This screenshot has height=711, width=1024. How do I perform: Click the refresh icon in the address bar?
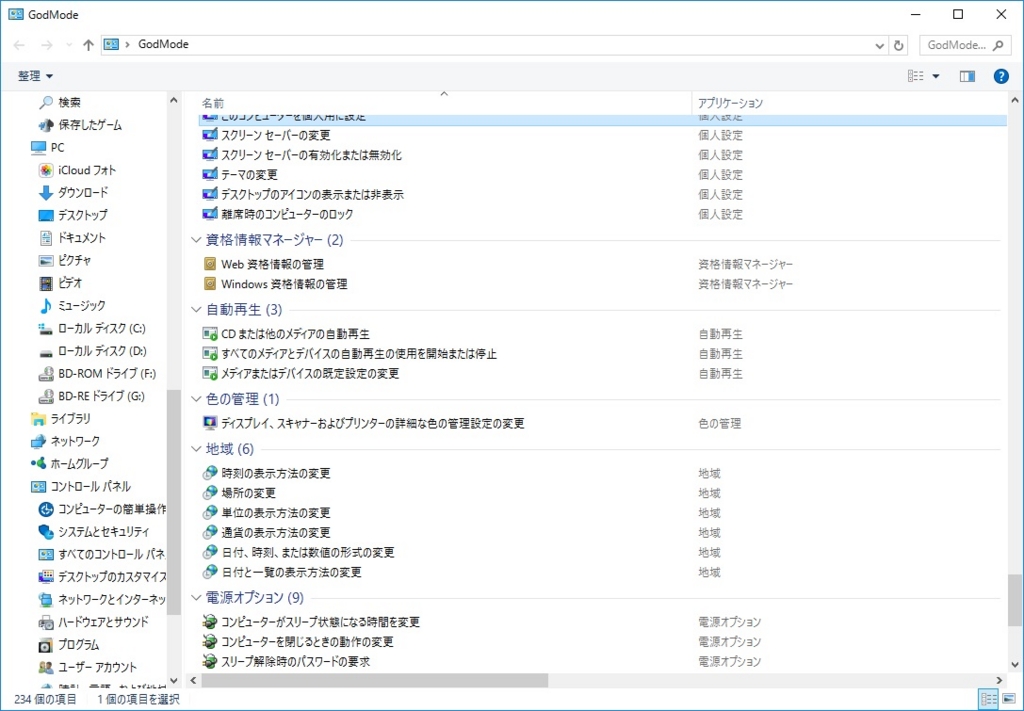point(899,45)
